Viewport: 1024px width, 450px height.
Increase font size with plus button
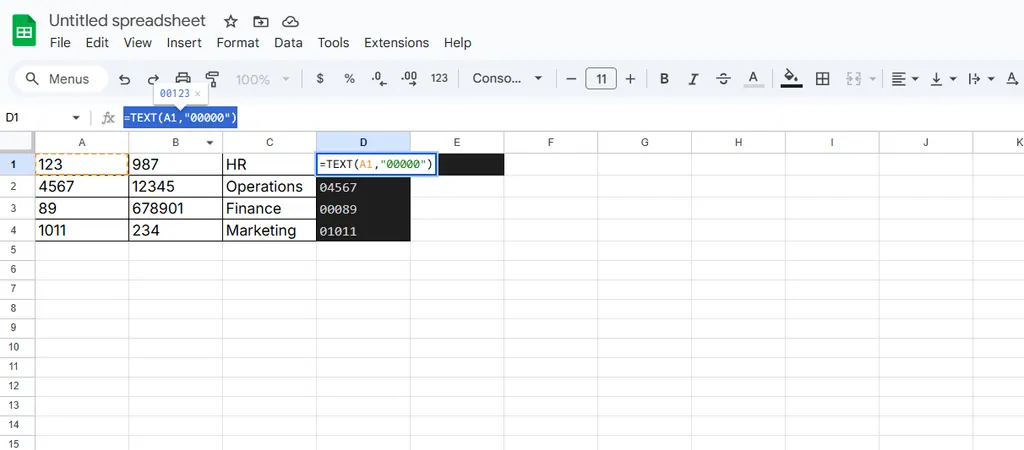point(630,79)
